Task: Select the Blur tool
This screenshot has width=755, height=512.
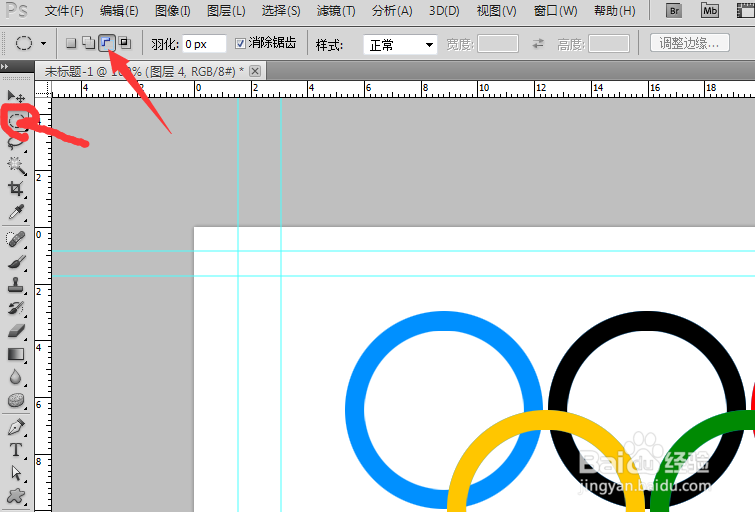Action: (16, 377)
